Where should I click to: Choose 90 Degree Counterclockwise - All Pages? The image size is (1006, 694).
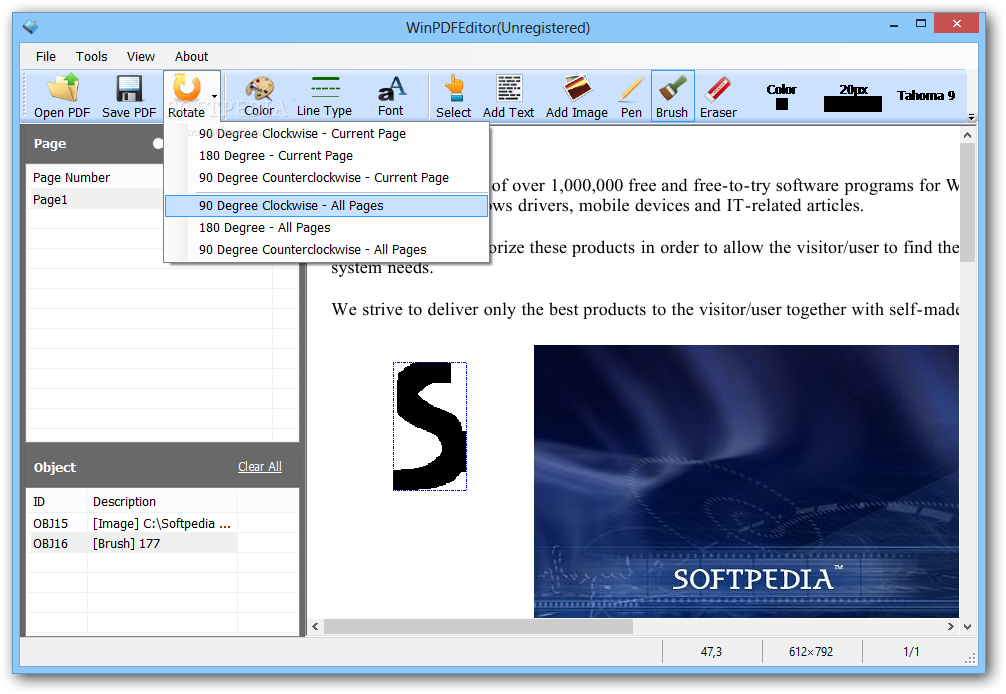tap(327, 250)
